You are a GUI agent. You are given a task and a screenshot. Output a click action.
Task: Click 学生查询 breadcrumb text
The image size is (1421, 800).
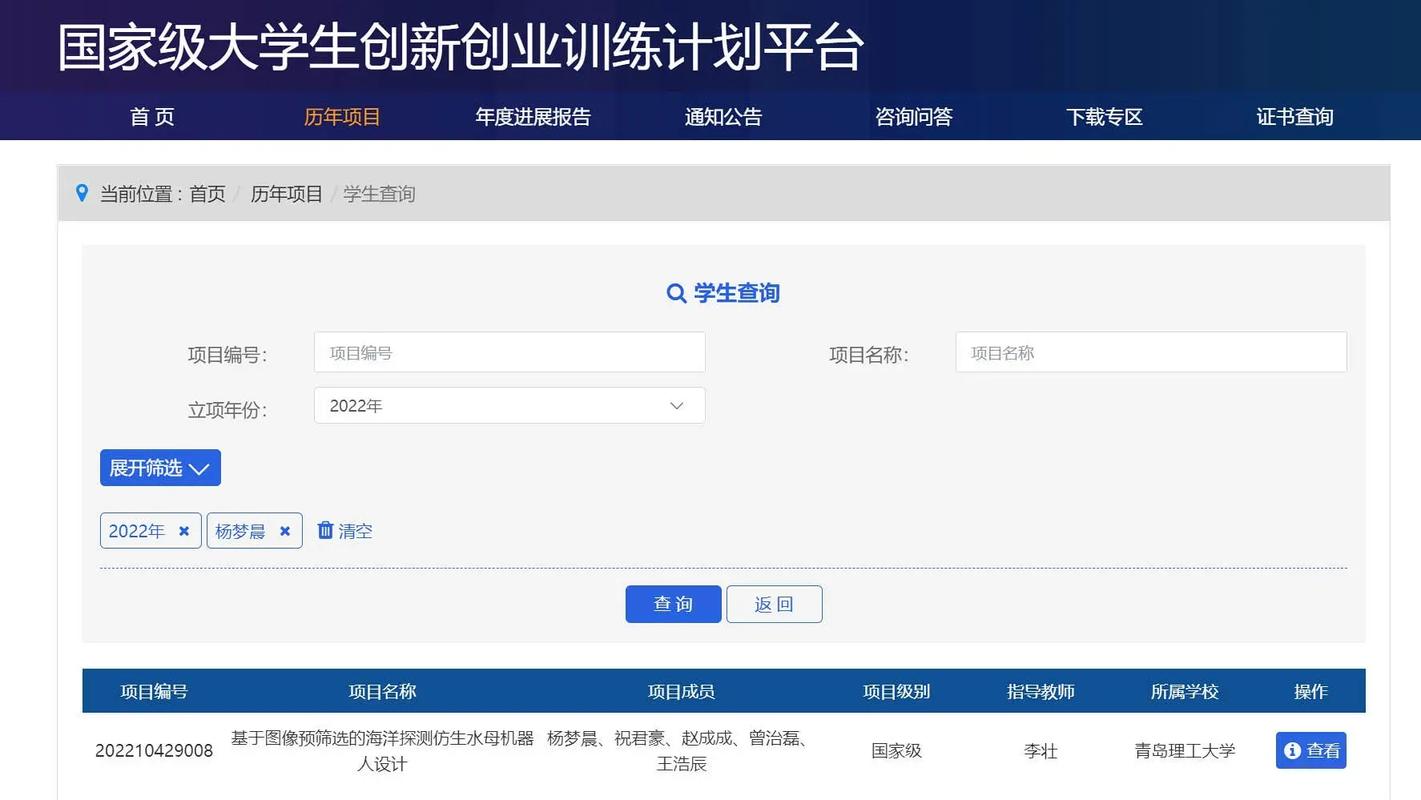[x=379, y=194]
